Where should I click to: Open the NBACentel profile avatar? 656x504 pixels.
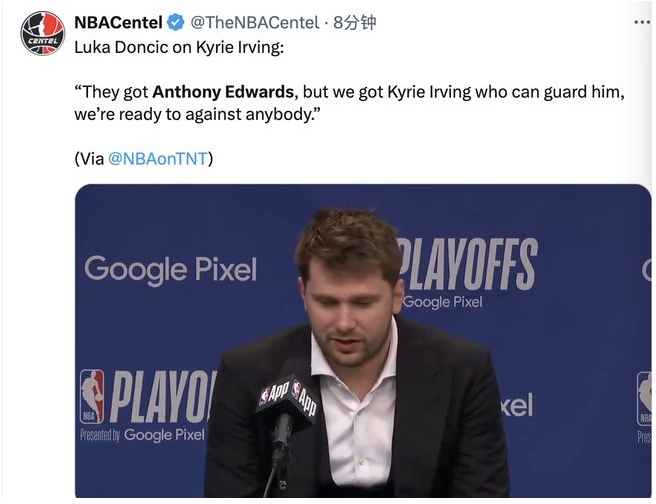point(41,33)
